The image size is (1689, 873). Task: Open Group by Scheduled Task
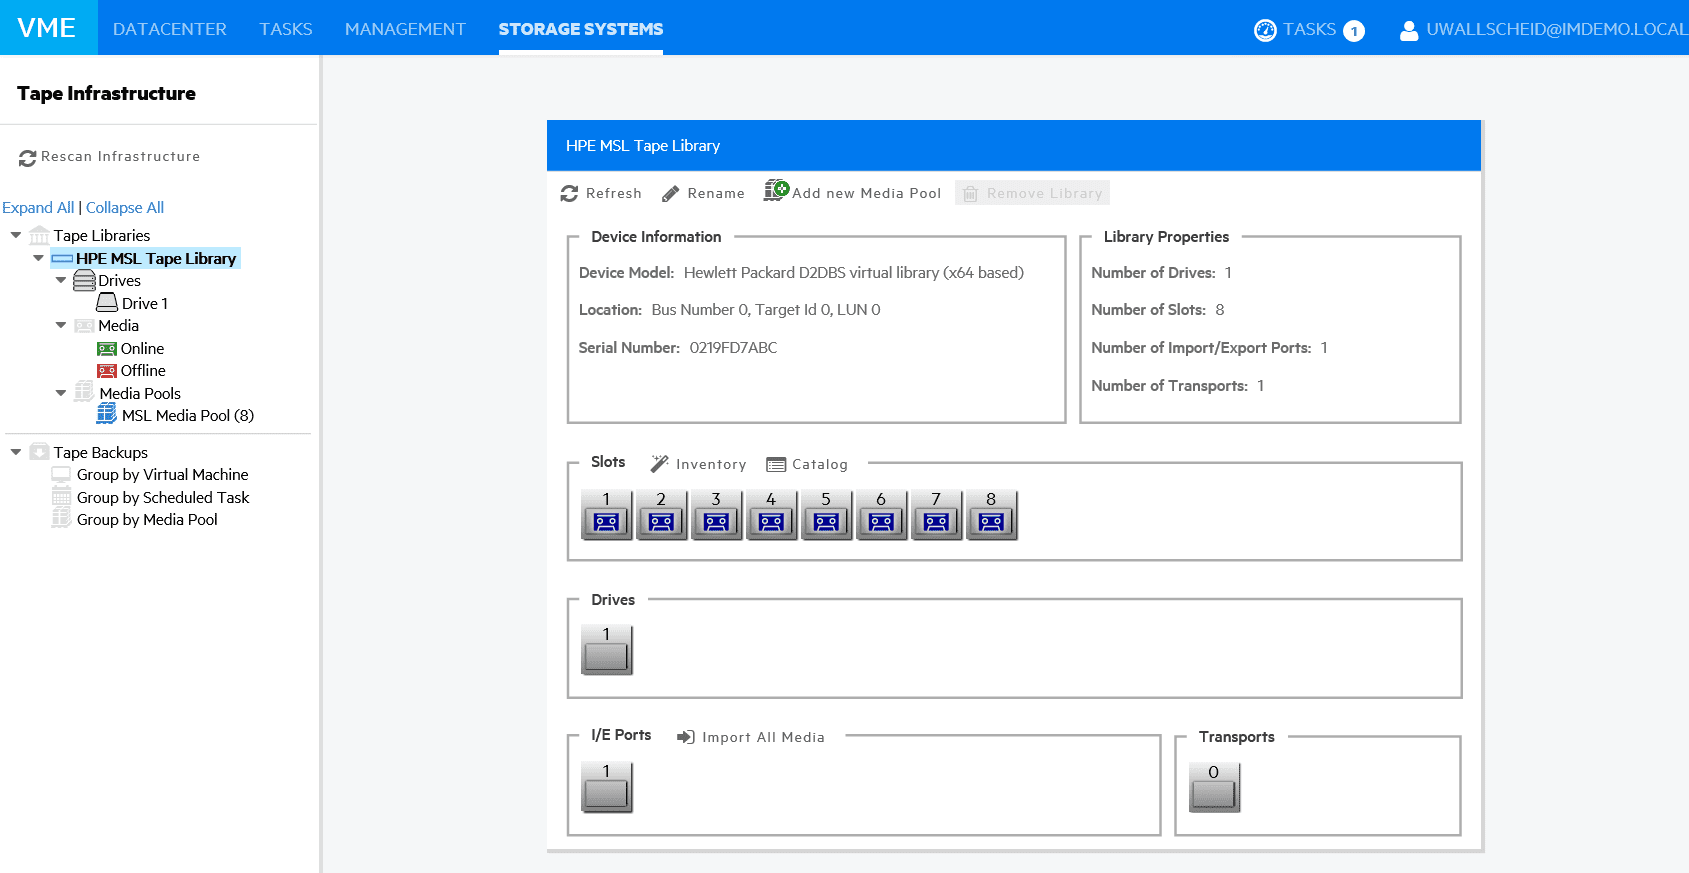coord(163,498)
